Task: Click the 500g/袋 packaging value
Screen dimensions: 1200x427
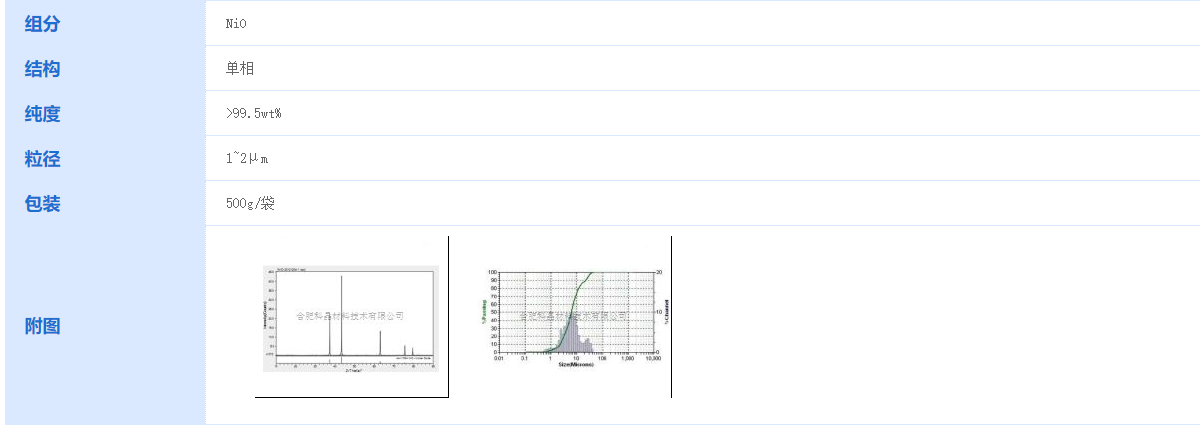Action: (250, 204)
